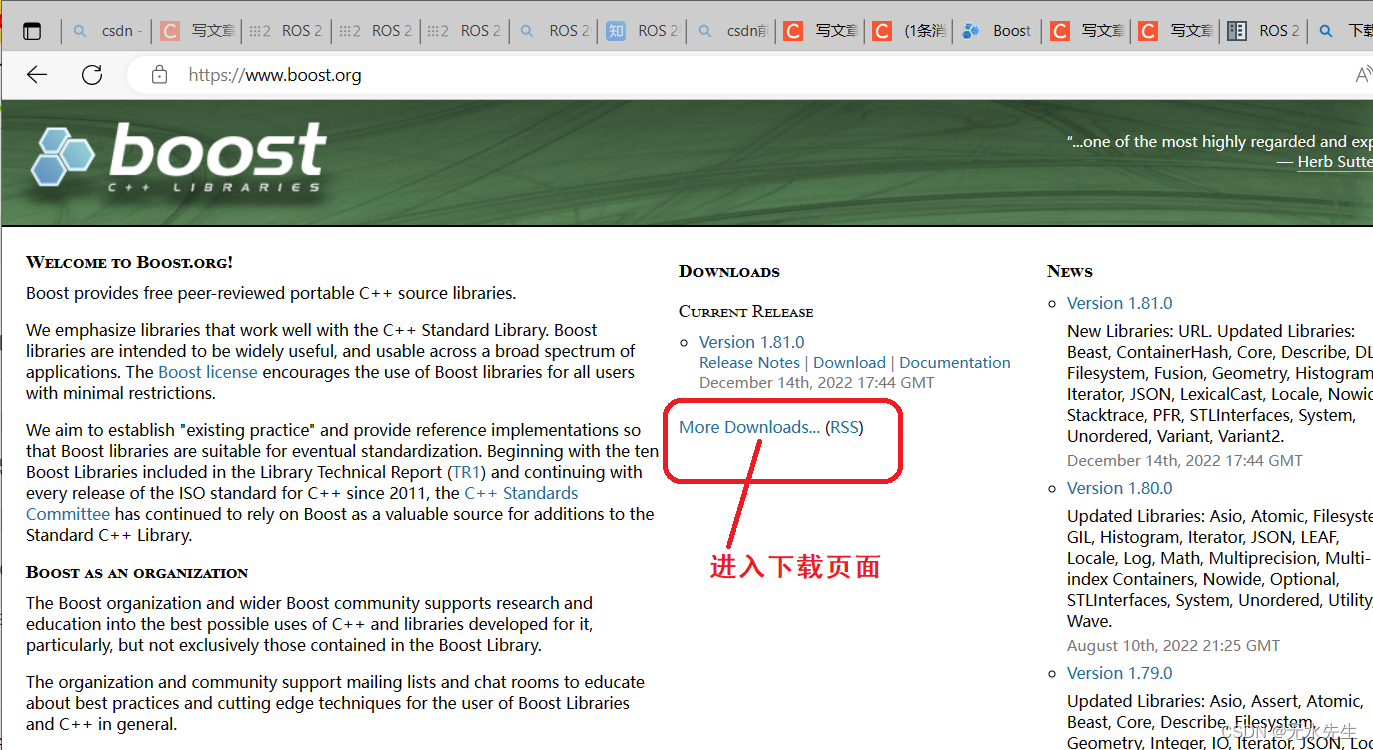Open Release Notes for Version 1.81.0
The width and height of the screenshot is (1373, 750).
pyautogui.click(x=749, y=362)
